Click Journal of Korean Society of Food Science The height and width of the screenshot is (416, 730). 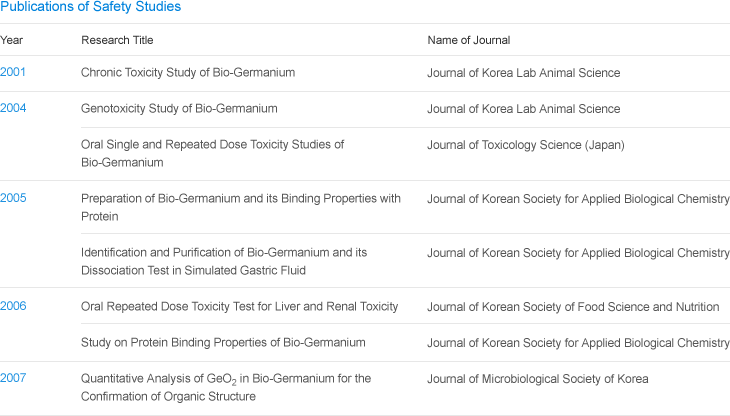pyautogui.click(x=573, y=307)
